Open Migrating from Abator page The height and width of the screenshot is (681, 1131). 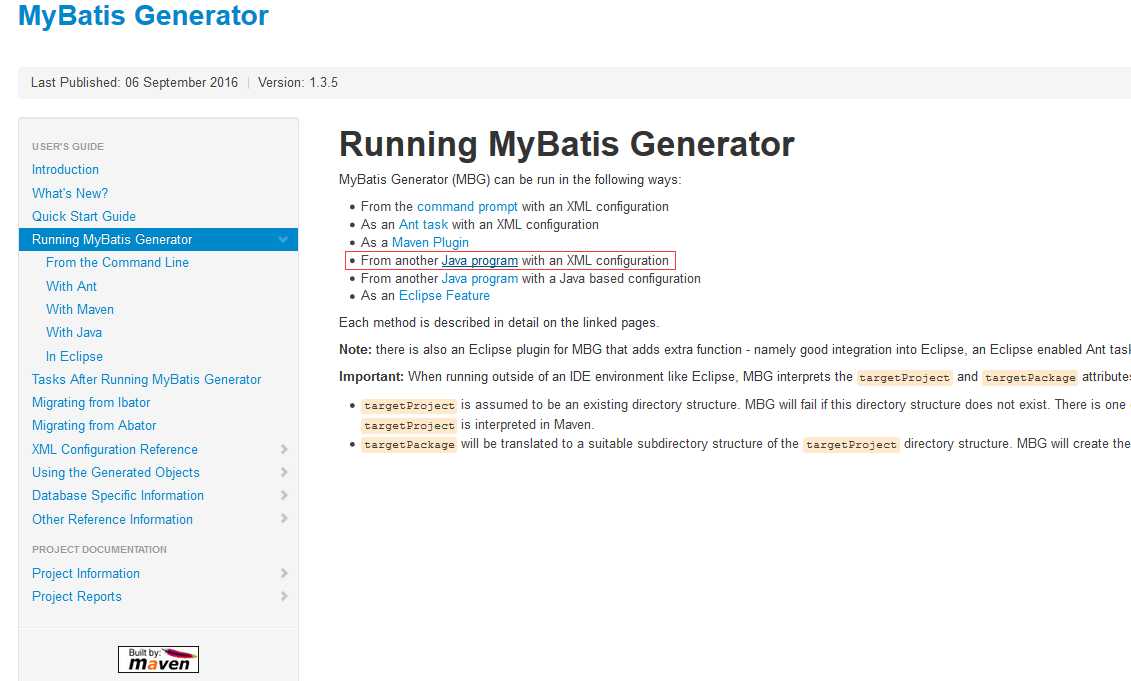pyautogui.click(x=94, y=426)
